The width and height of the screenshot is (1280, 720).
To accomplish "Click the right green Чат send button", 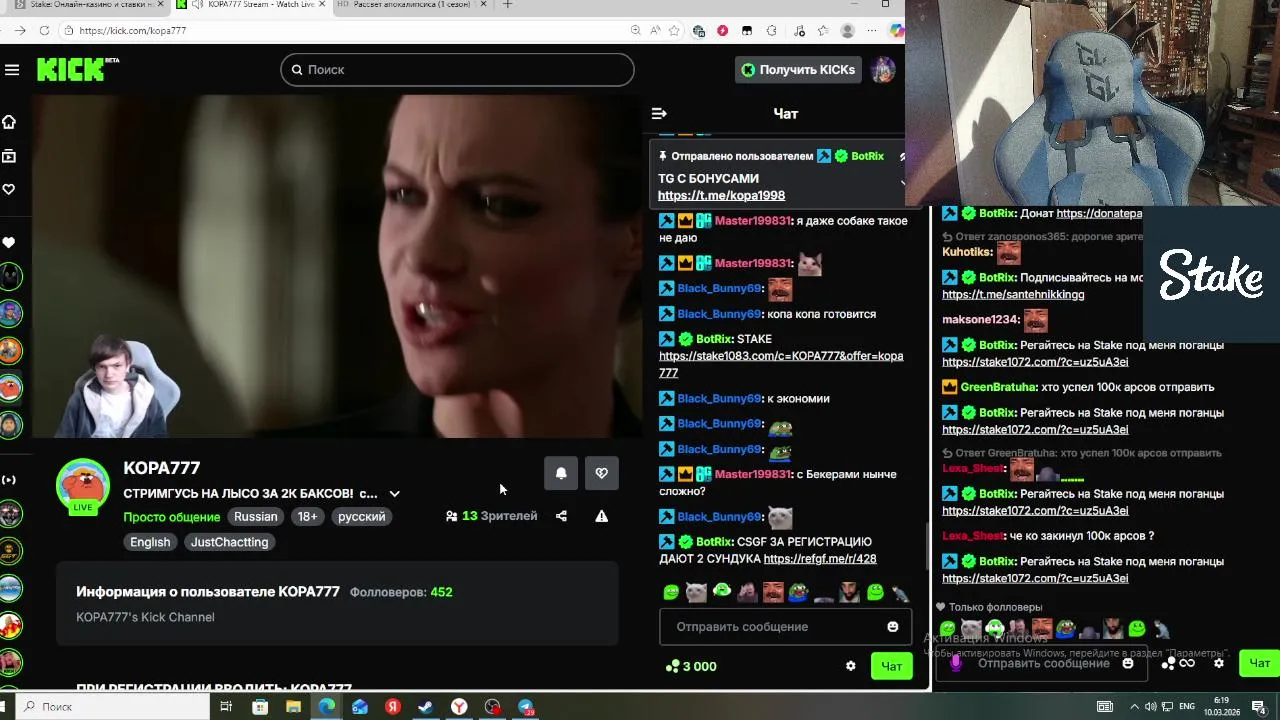I will [x=1259, y=663].
